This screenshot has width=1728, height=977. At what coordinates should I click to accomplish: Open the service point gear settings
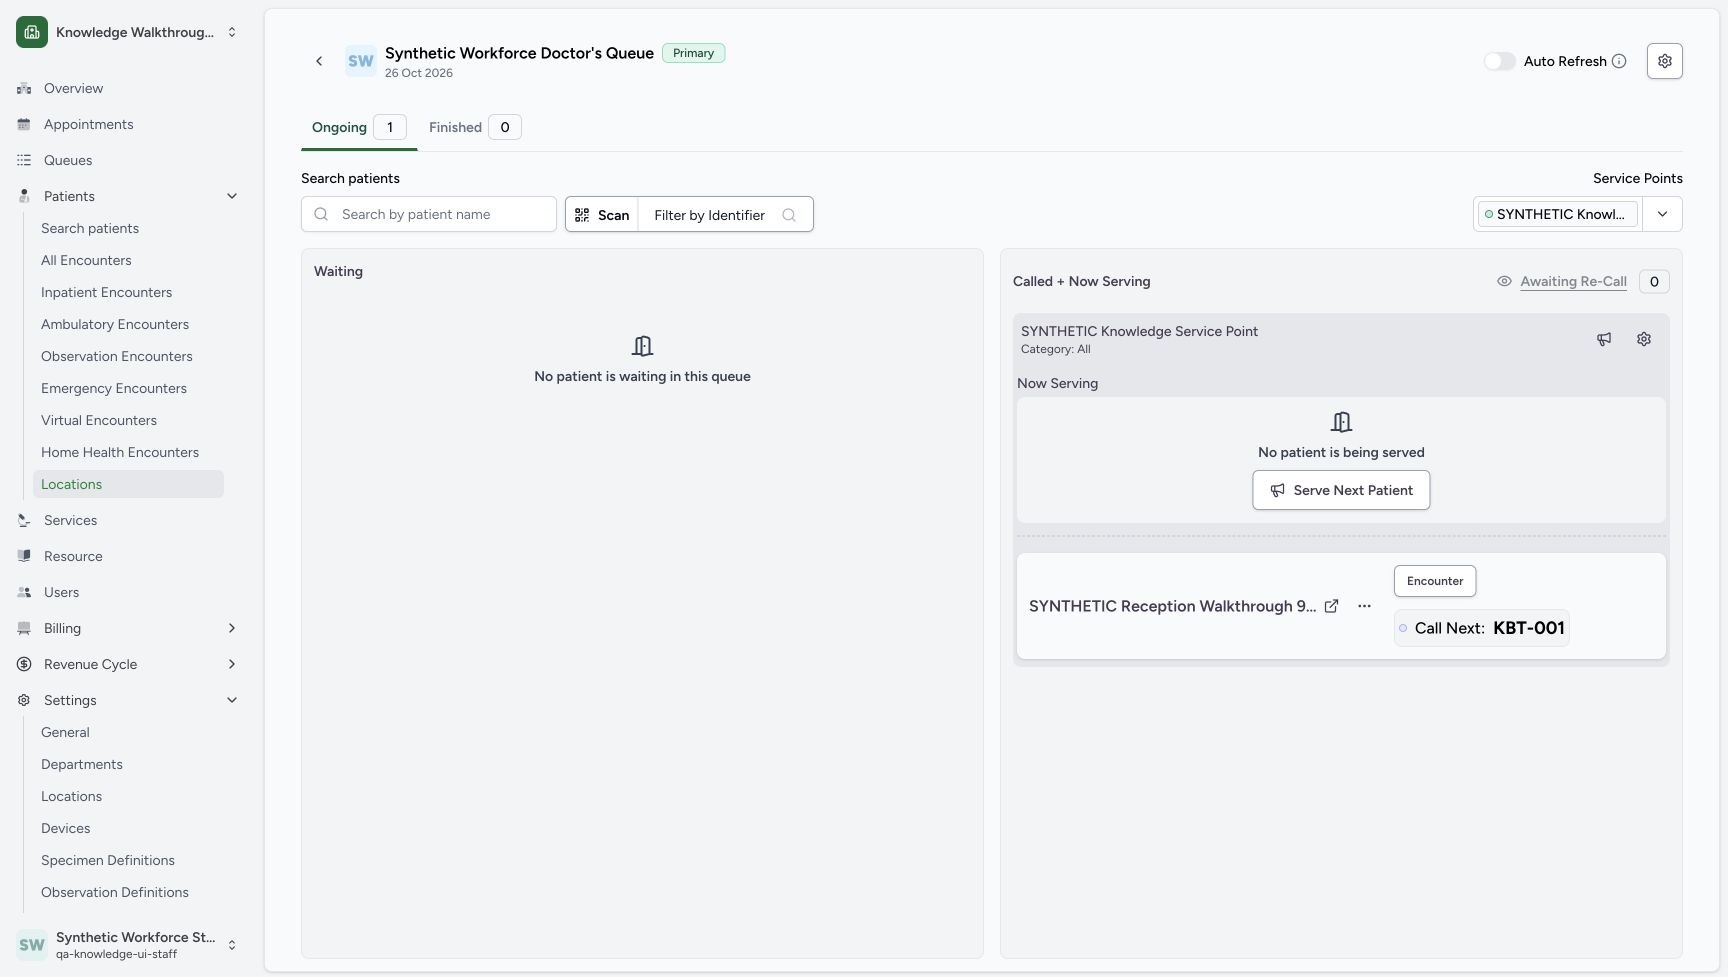pyautogui.click(x=1644, y=339)
